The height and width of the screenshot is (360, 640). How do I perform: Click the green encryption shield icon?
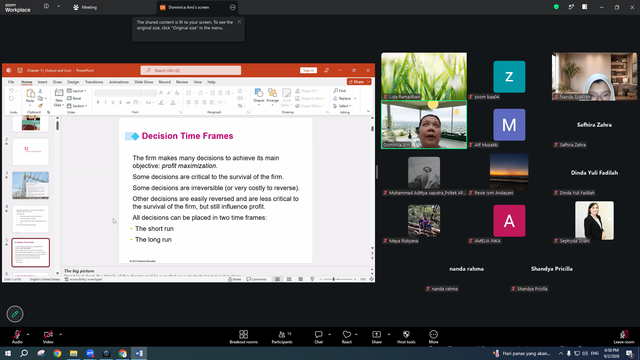556,7
